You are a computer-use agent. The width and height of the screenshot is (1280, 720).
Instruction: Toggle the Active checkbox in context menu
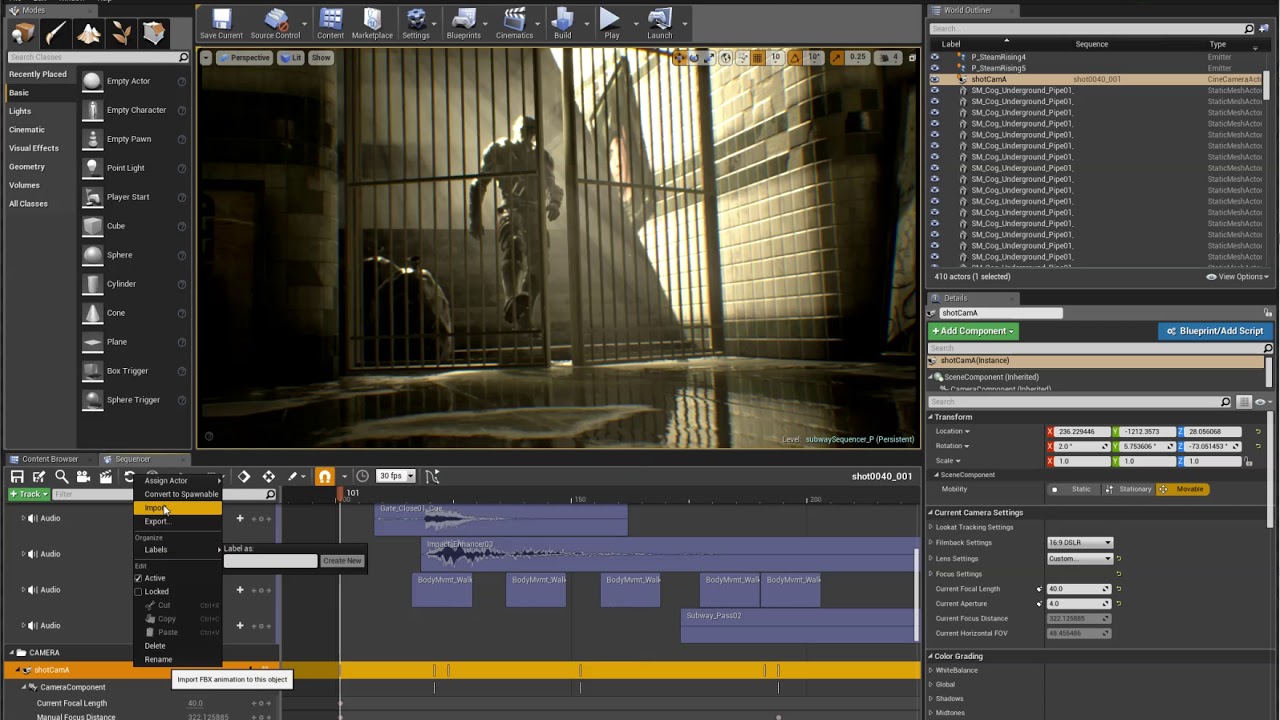pyautogui.click(x=139, y=578)
